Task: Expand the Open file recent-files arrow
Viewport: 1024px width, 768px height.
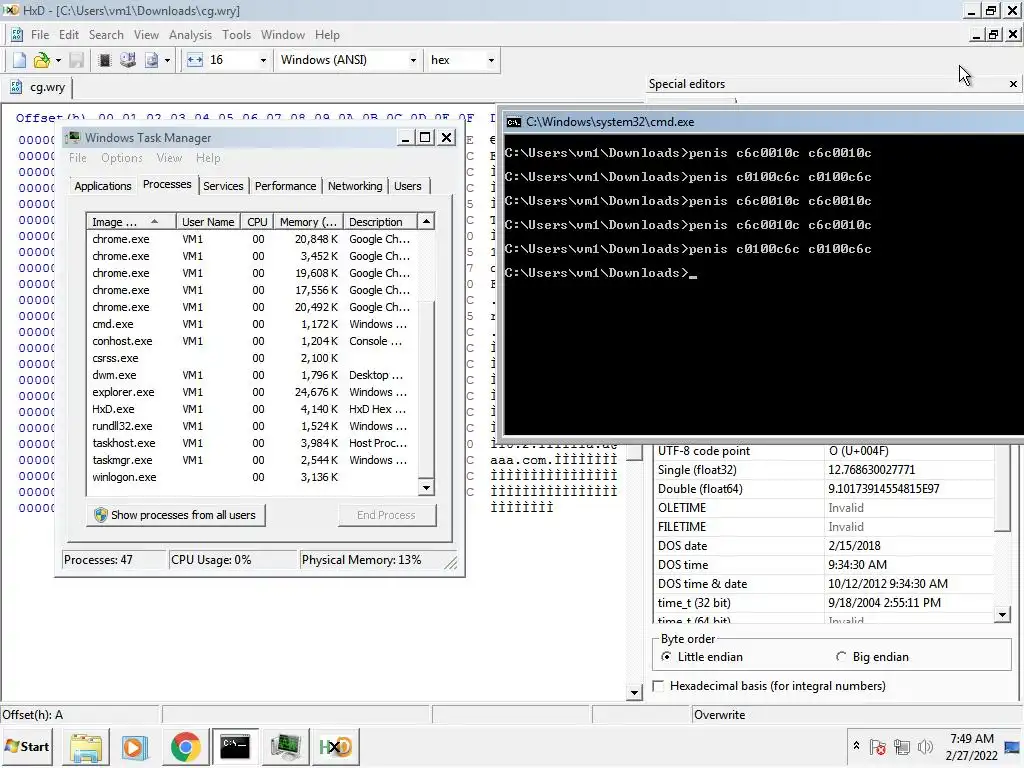Action: click(x=58, y=60)
